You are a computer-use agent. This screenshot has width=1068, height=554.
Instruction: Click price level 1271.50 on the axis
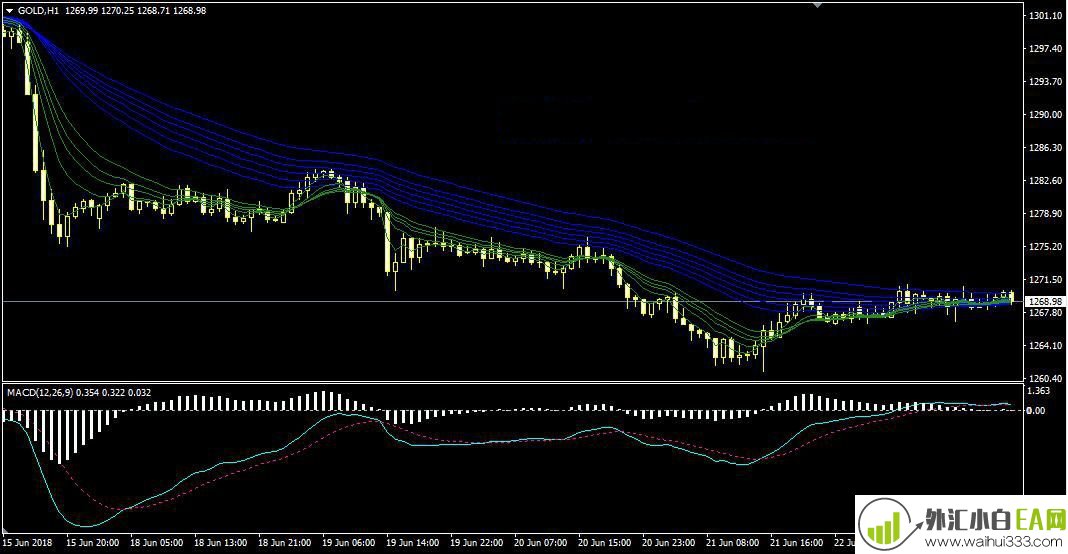tap(1047, 279)
